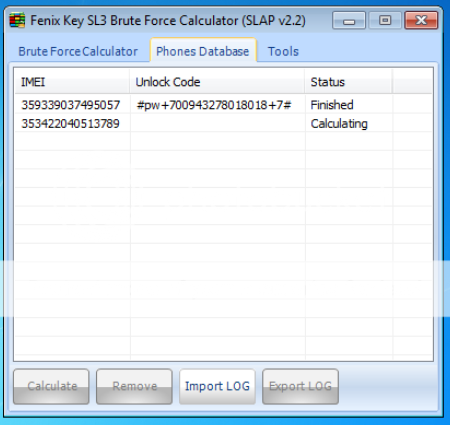Select the Phones Database tab

[203, 51]
